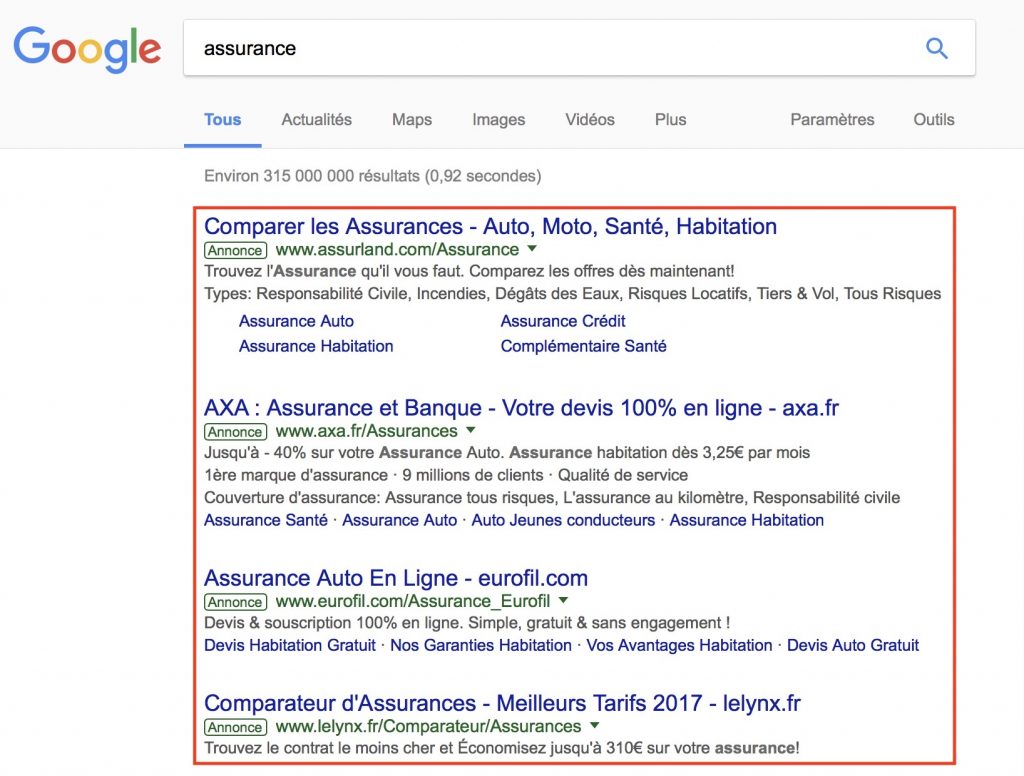Click Assurance Santé link in AXA ad
The width and height of the screenshot is (1024, 776).
pyautogui.click(x=266, y=520)
